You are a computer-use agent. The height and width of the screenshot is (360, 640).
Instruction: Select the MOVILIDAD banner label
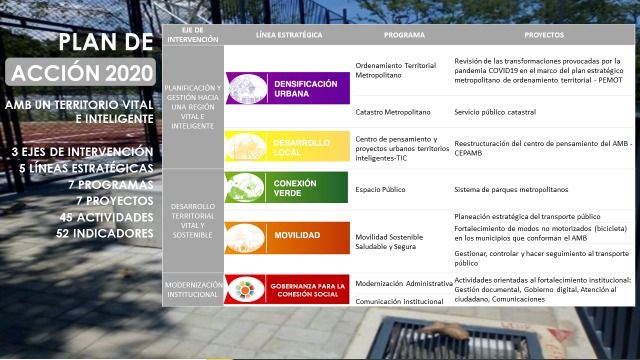297,236
